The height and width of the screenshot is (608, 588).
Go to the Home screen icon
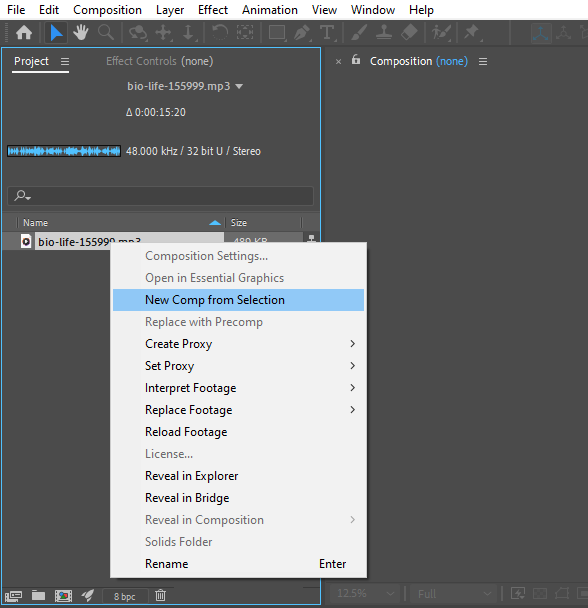[24, 33]
